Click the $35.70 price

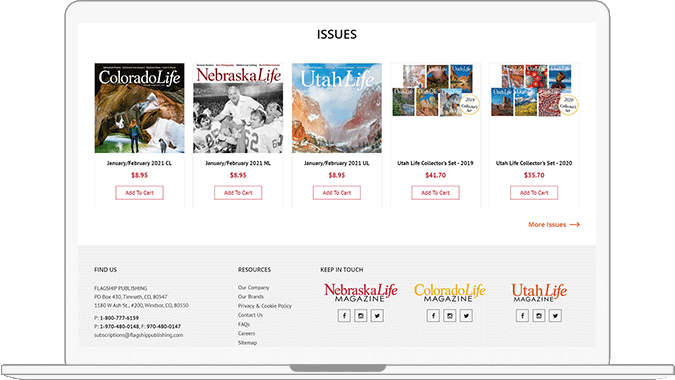tap(534, 175)
